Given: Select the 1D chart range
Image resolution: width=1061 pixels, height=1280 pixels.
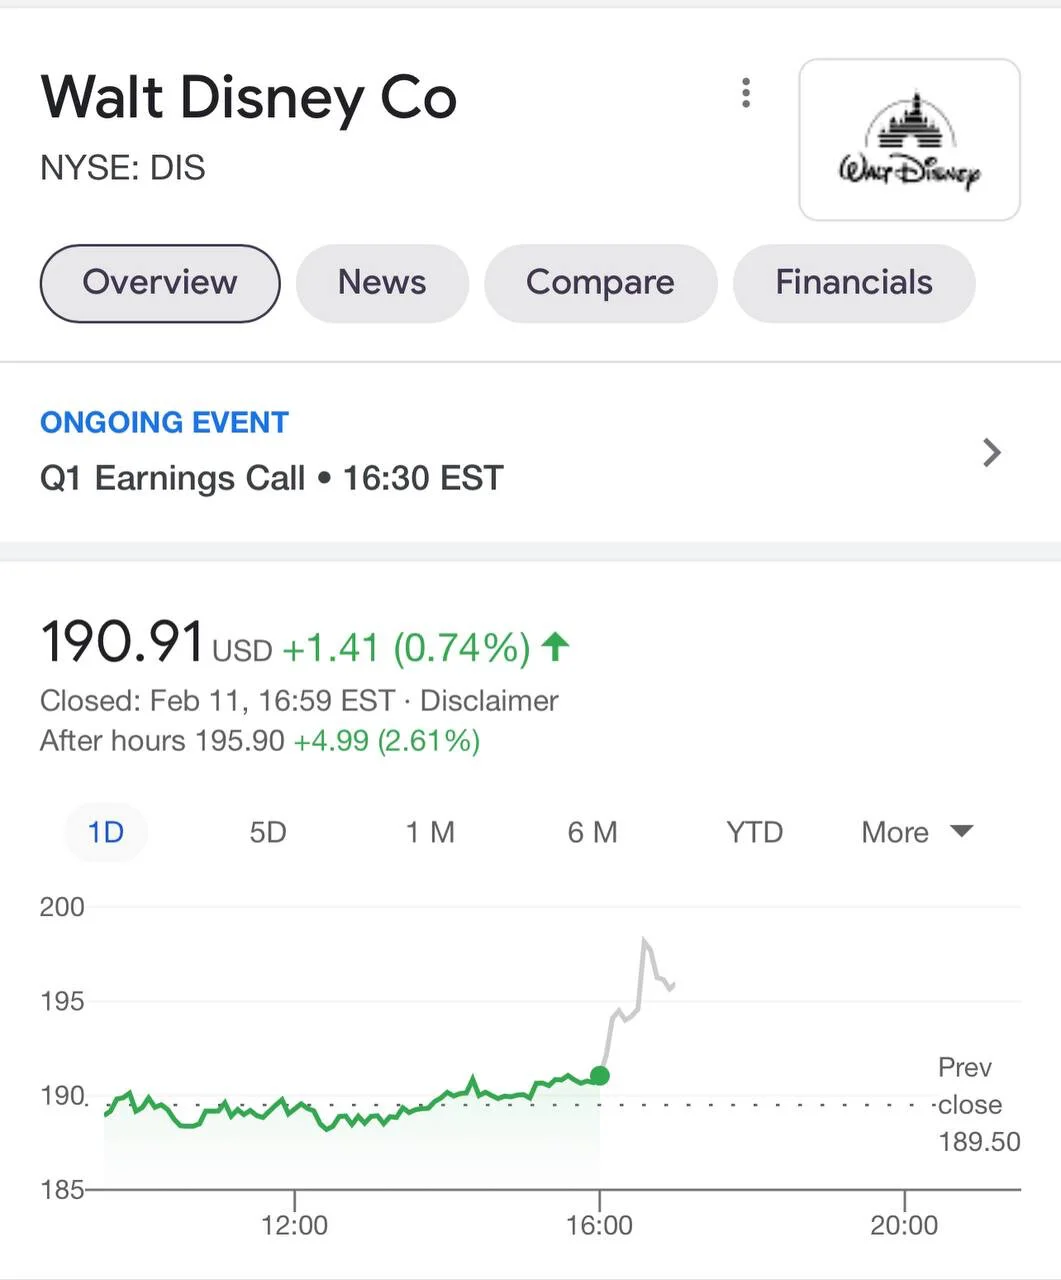Looking at the screenshot, I should [106, 832].
